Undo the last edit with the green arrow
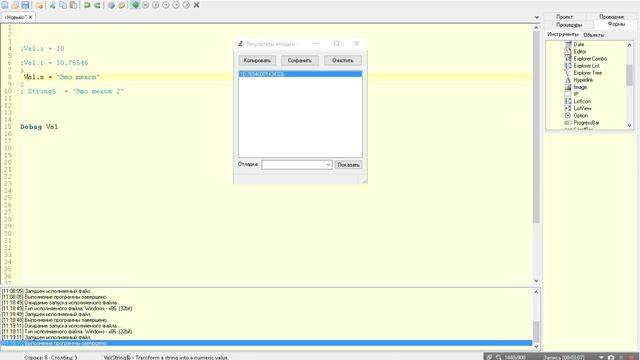 tap(87, 5)
